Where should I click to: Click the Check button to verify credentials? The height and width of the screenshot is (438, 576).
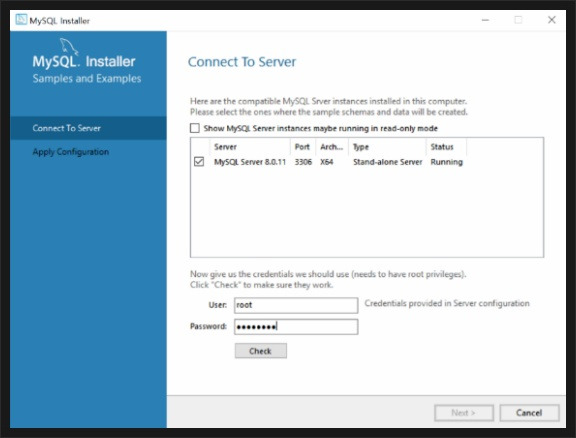pyautogui.click(x=261, y=351)
